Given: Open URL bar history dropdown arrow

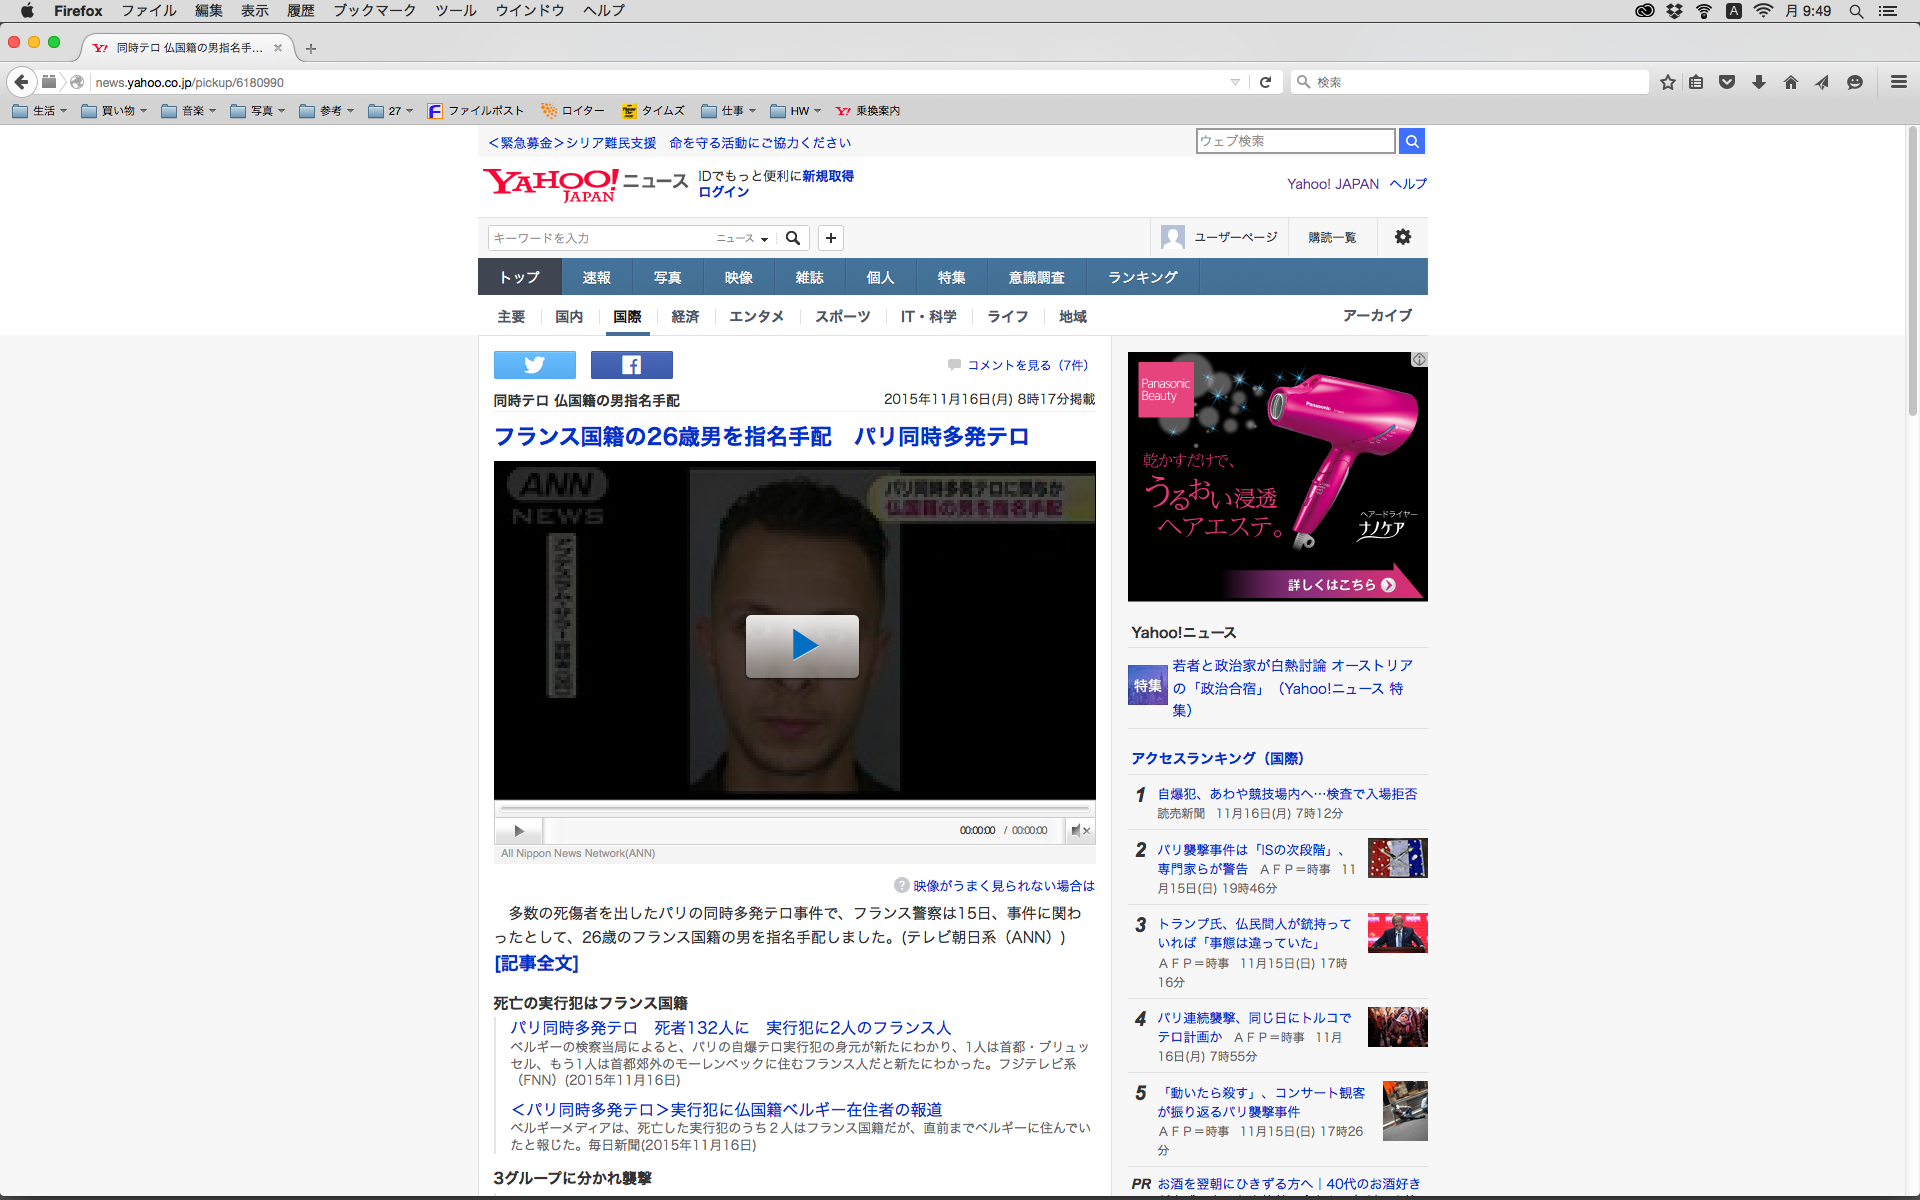Looking at the screenshot, I should click(x=1235, y=82).
